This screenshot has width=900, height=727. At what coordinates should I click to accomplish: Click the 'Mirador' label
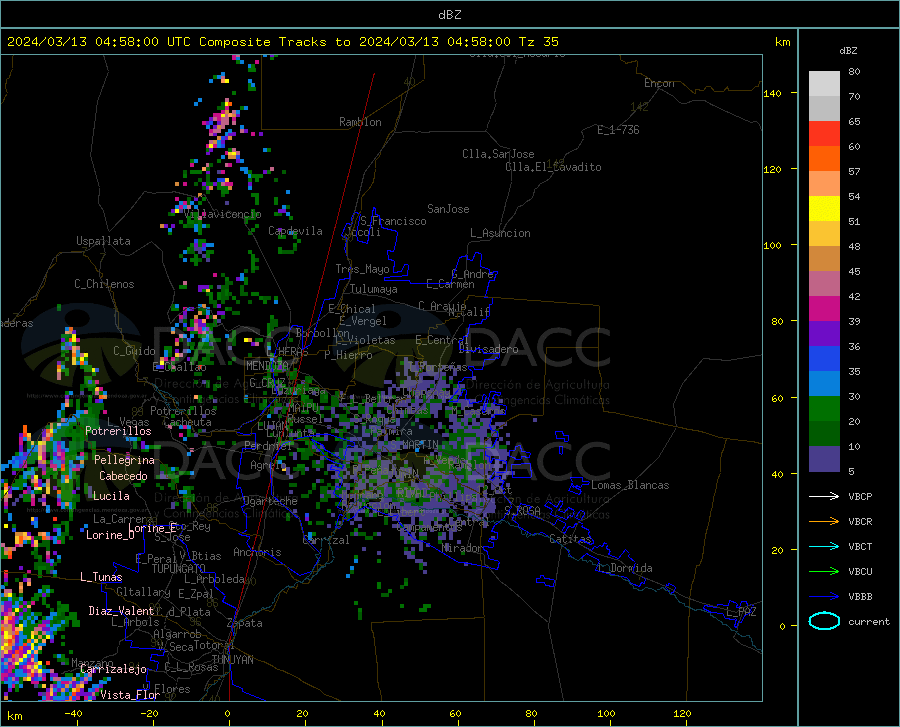(x=462, y=548)
